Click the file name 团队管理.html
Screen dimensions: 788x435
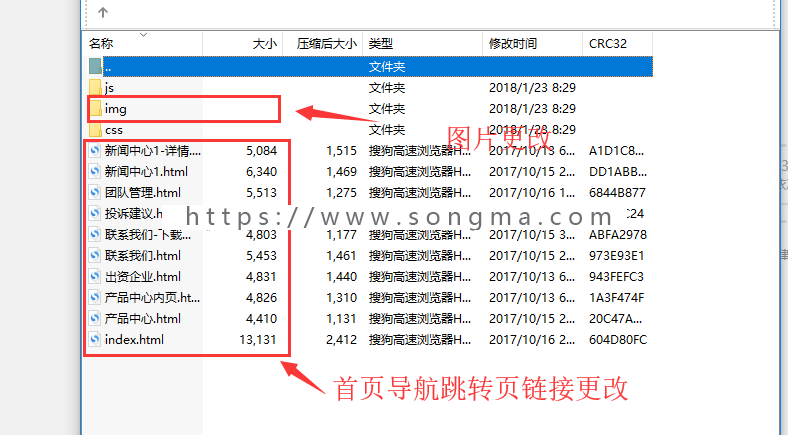(143, 192)
